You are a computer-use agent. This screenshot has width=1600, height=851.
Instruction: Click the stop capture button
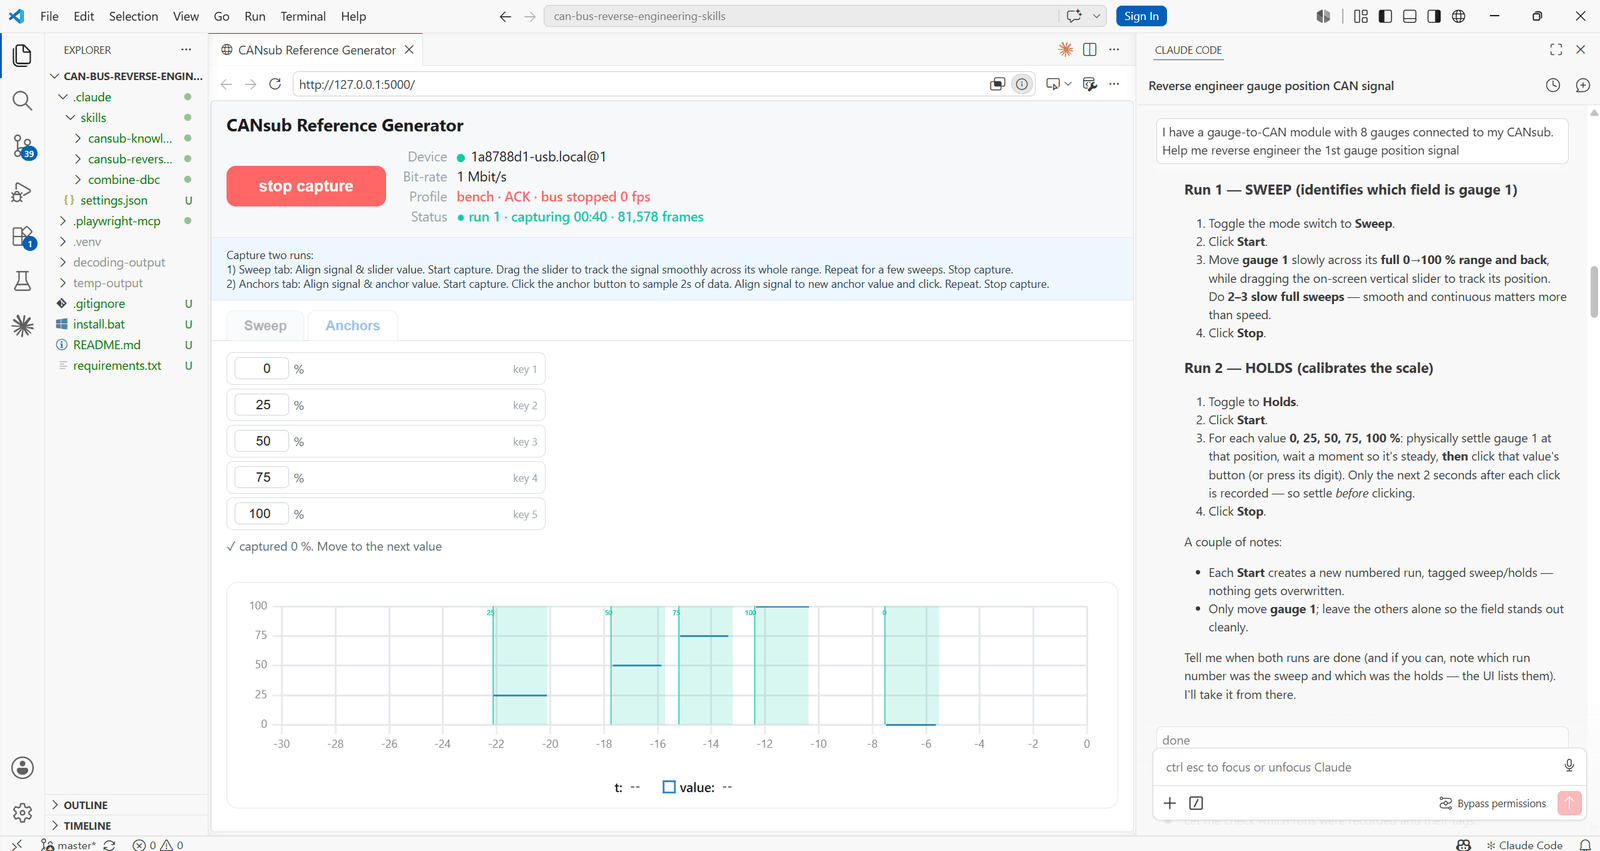[306, 186]
